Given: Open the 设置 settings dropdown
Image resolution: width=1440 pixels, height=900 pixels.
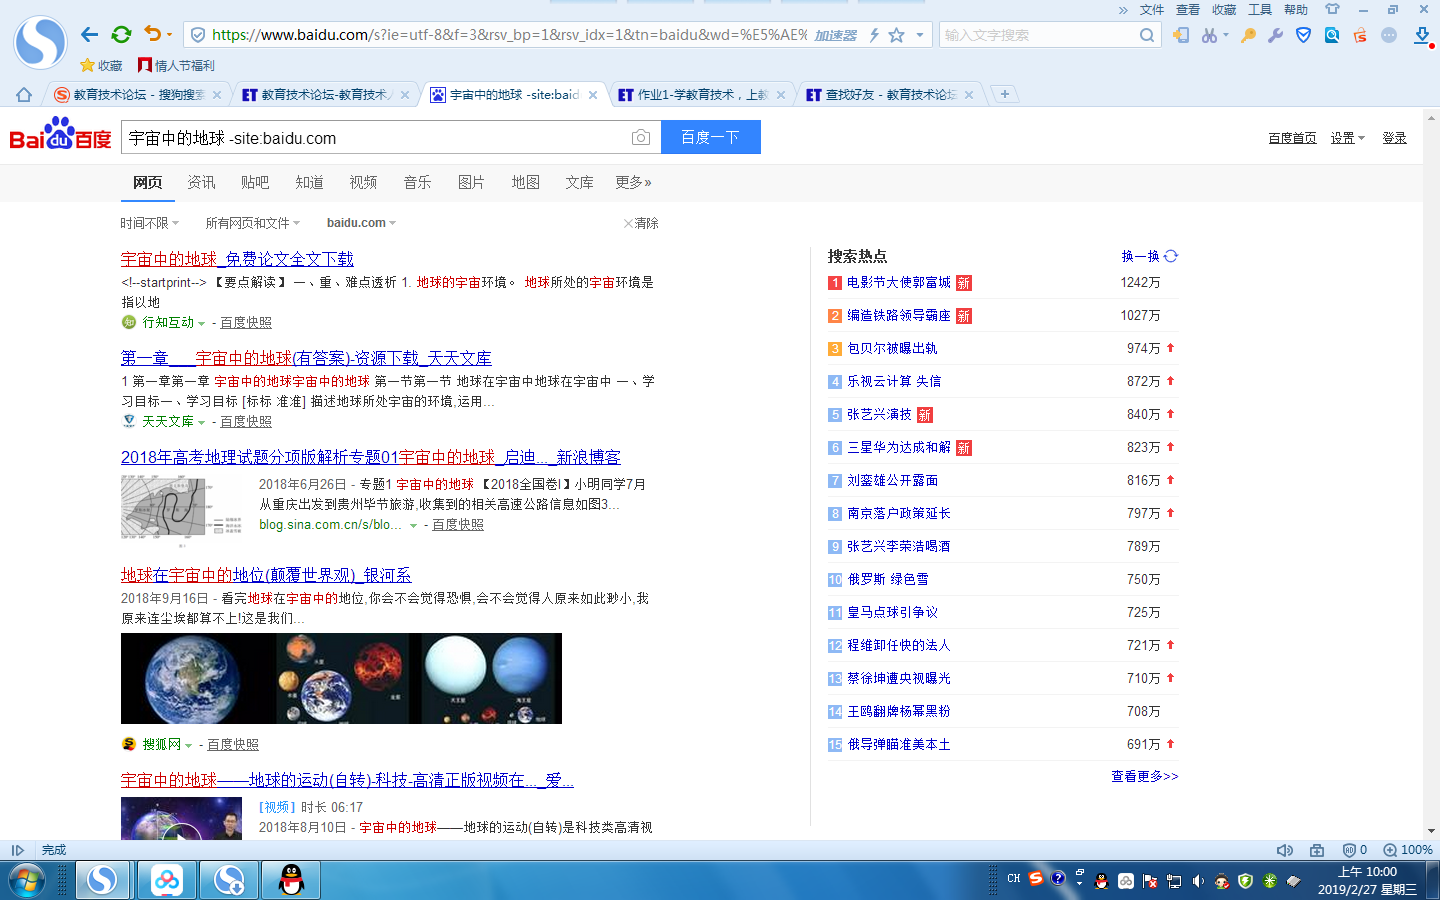Looking at the screenshot, I should 1348,138.
